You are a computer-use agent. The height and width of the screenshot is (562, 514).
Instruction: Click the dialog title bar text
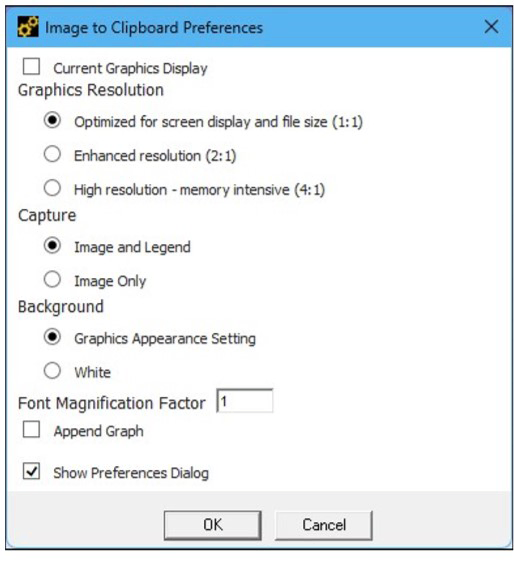[154, 28]
